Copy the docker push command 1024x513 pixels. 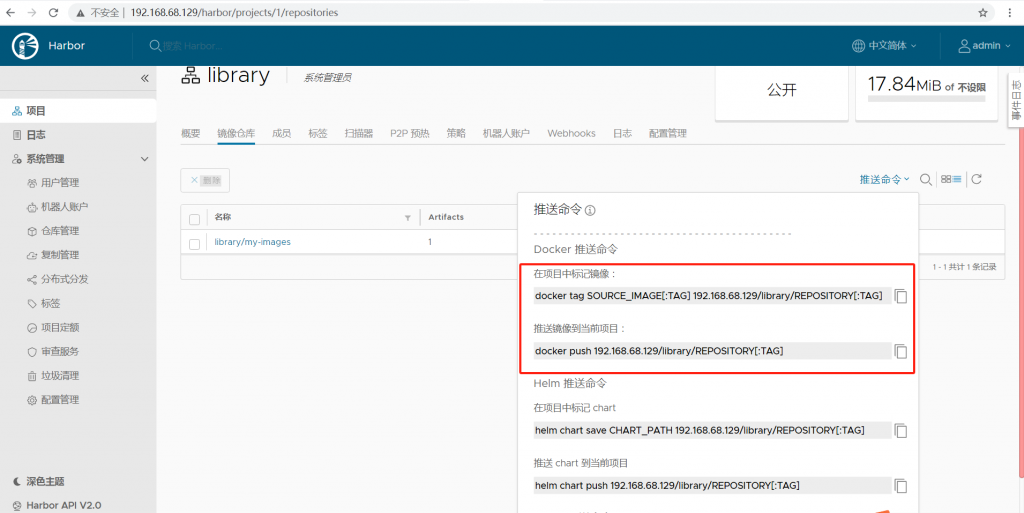pos(901,351)
